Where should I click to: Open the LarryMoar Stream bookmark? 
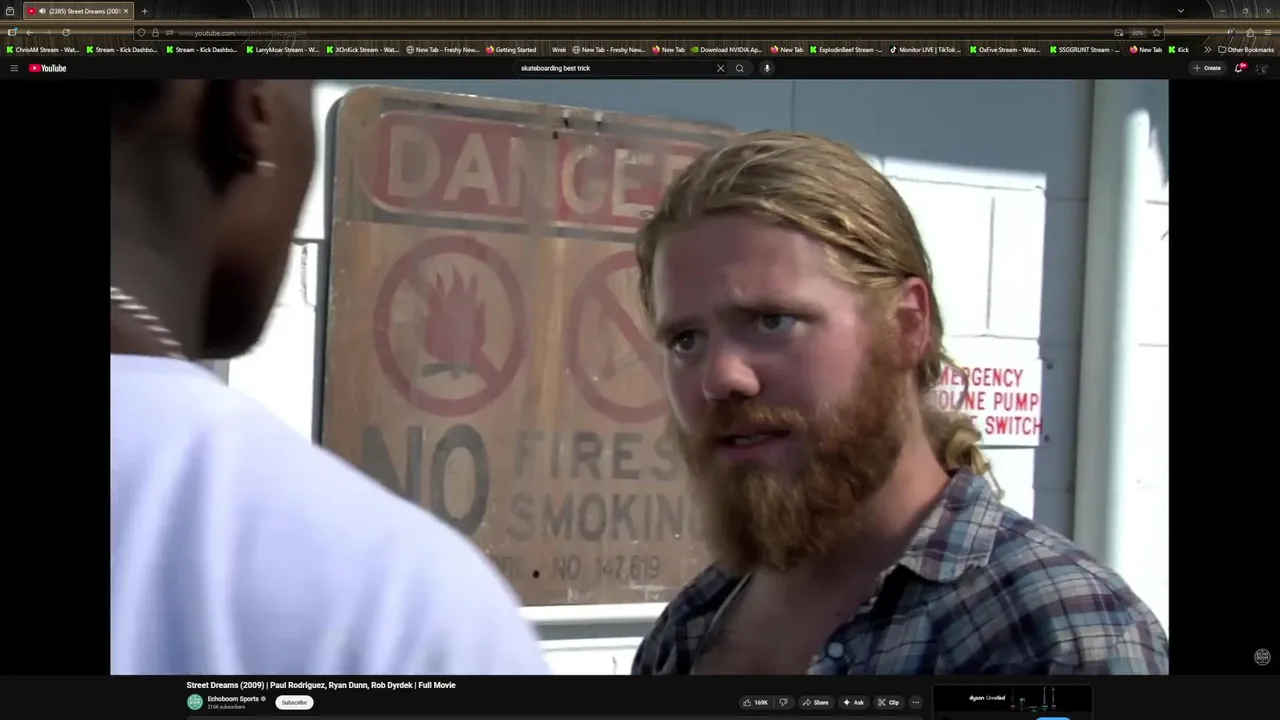(x=283, y=49)
